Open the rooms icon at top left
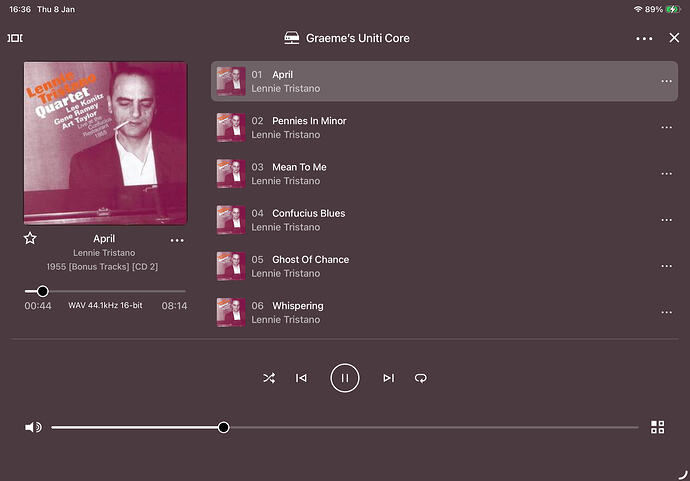690x481 pixels. 15,38
